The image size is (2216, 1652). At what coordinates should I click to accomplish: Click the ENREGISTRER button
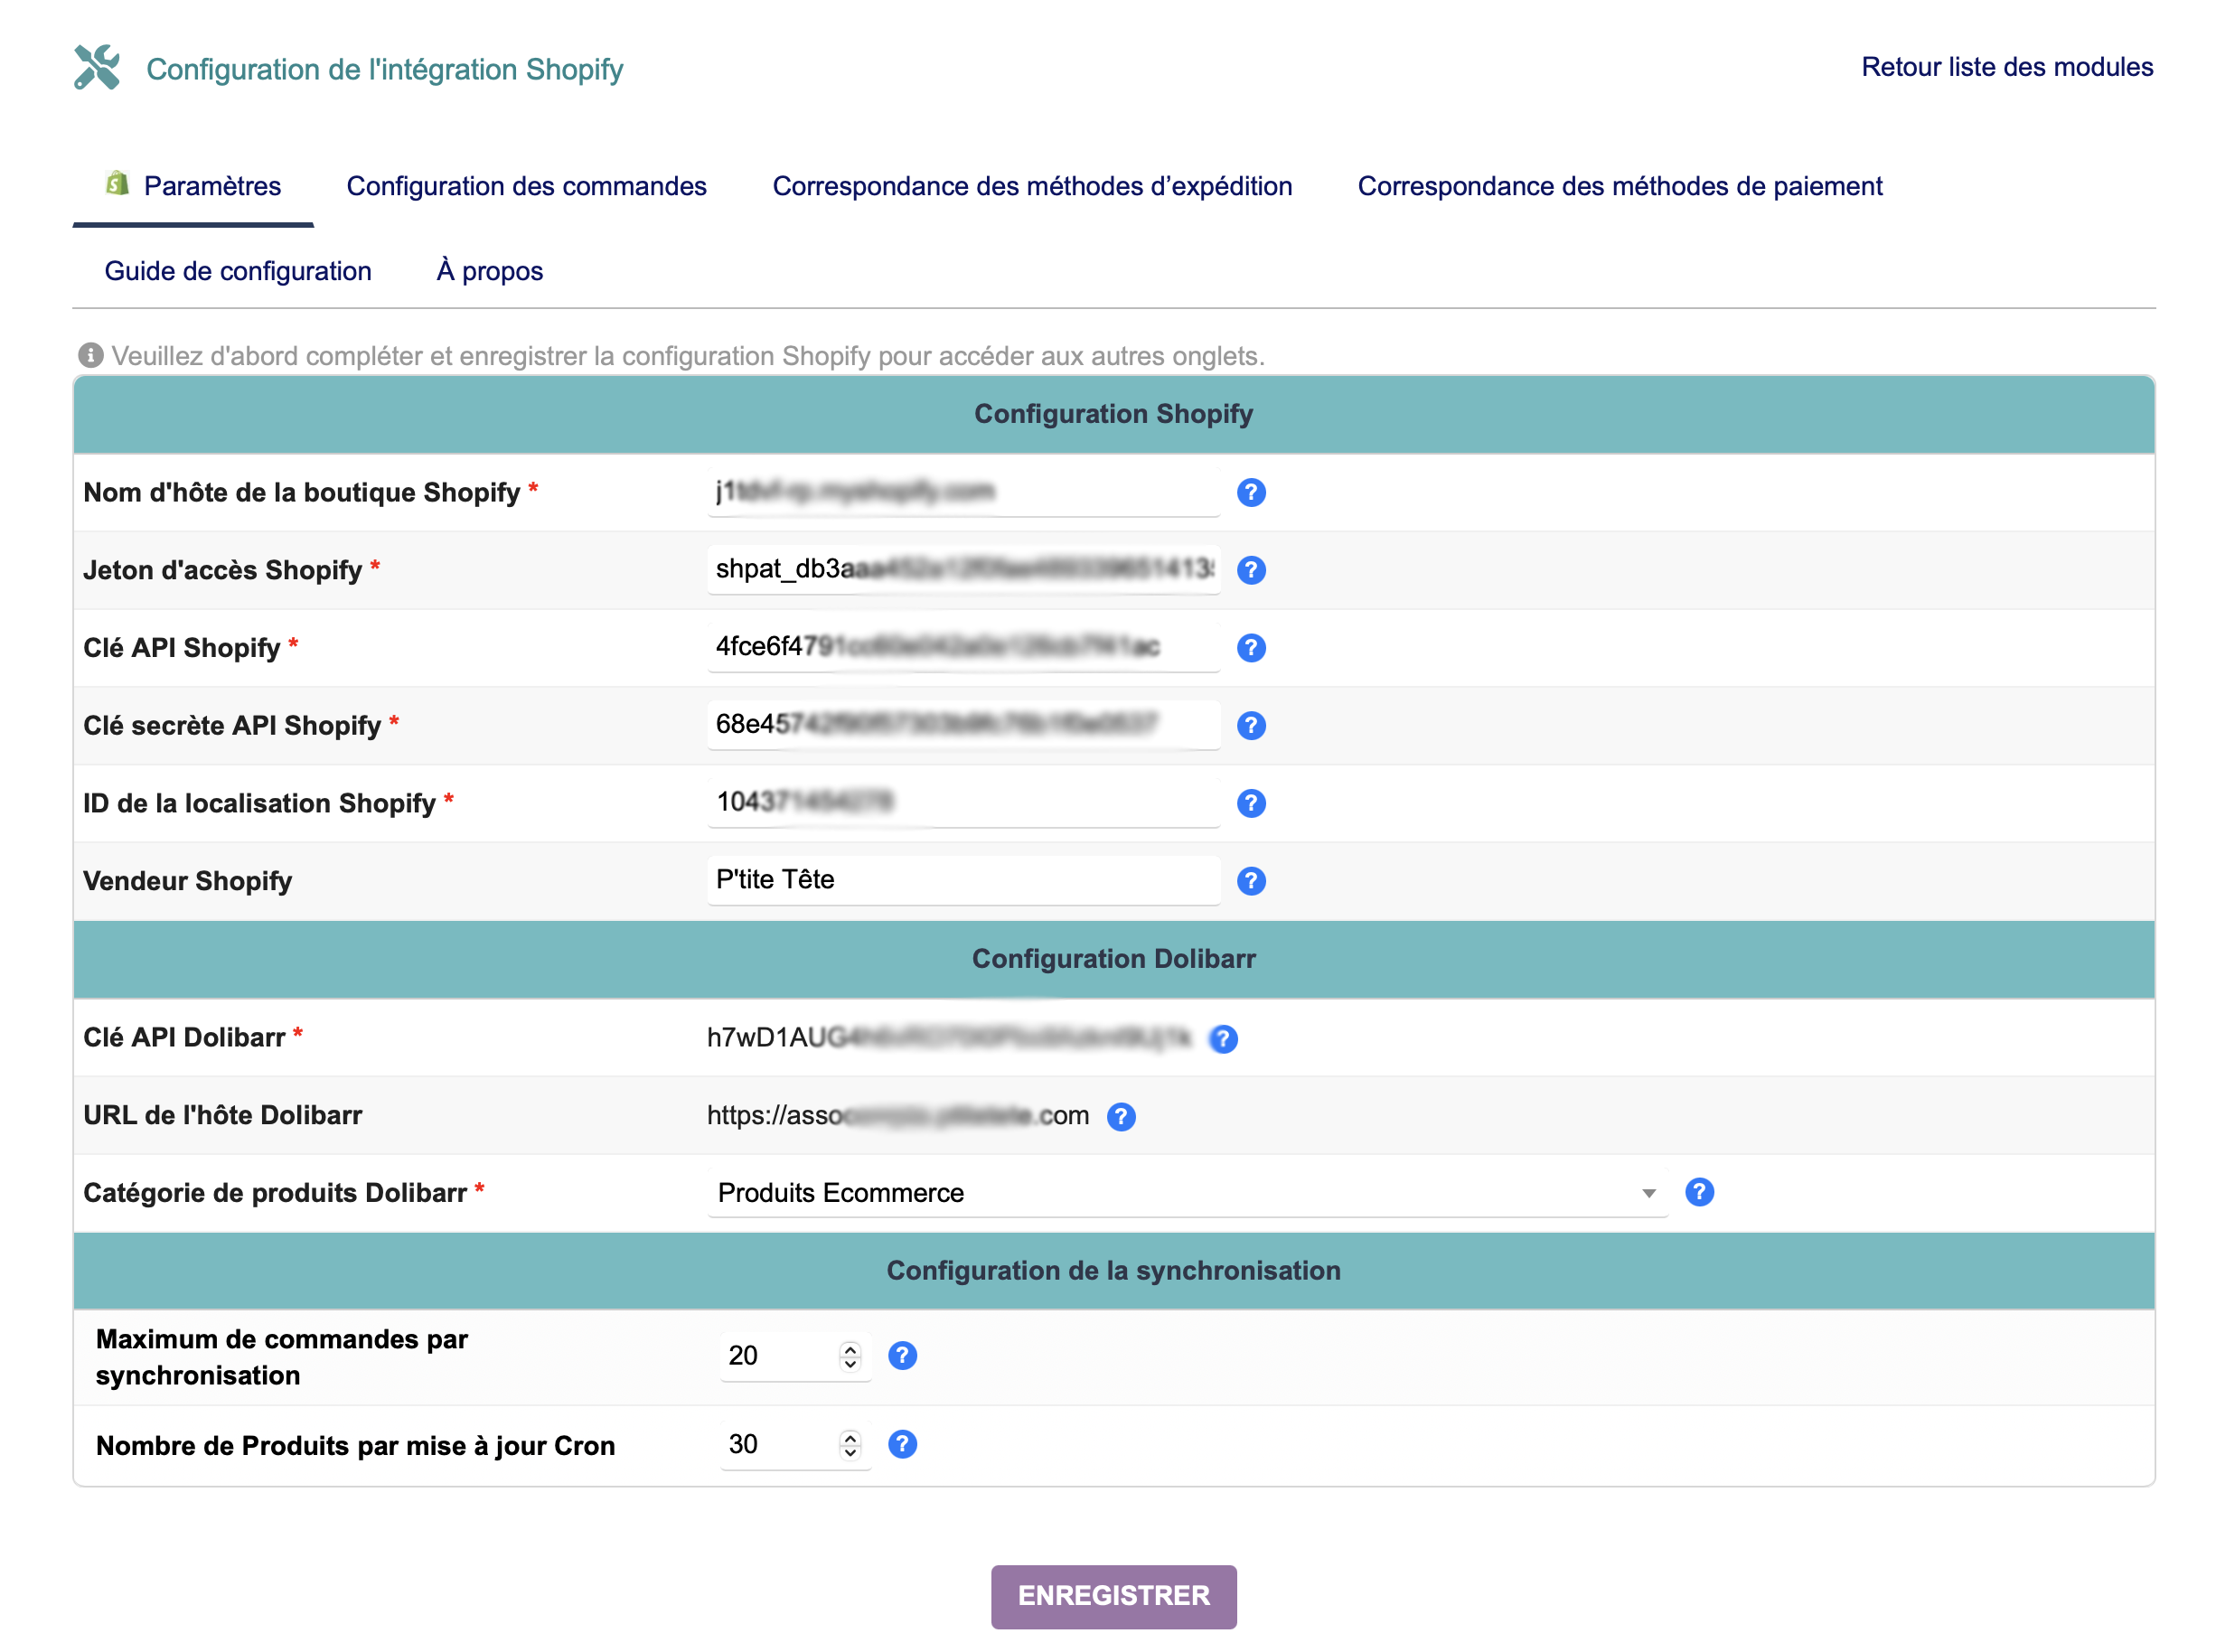1113,1596
